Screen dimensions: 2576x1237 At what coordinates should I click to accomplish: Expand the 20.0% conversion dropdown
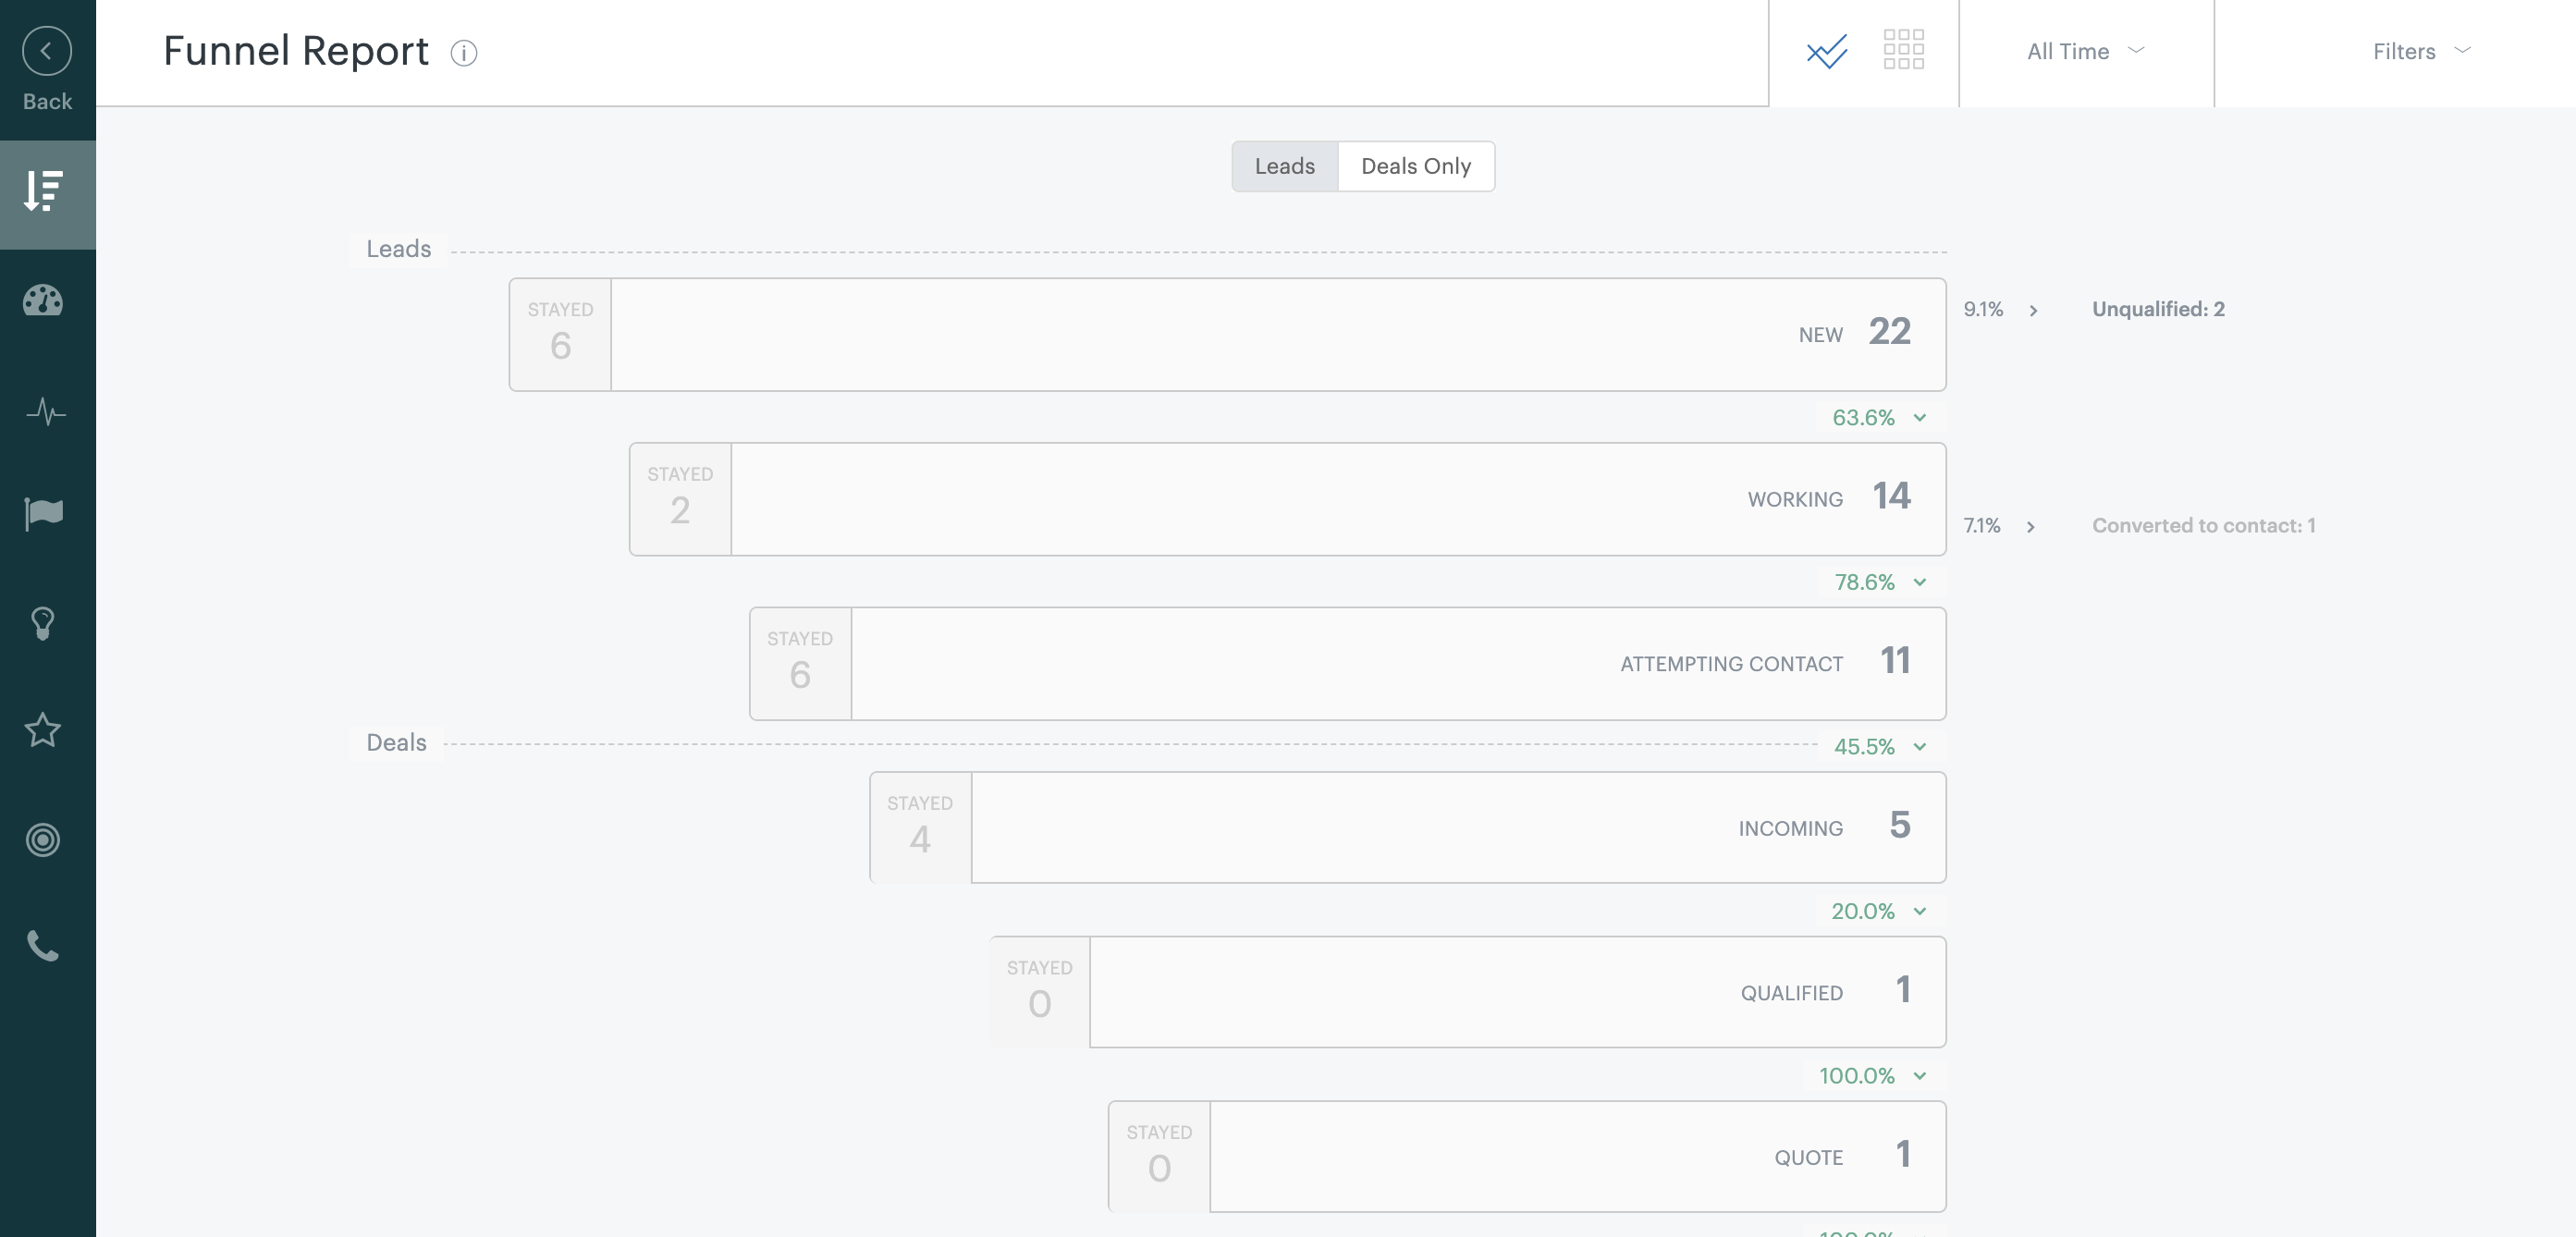1918,910
